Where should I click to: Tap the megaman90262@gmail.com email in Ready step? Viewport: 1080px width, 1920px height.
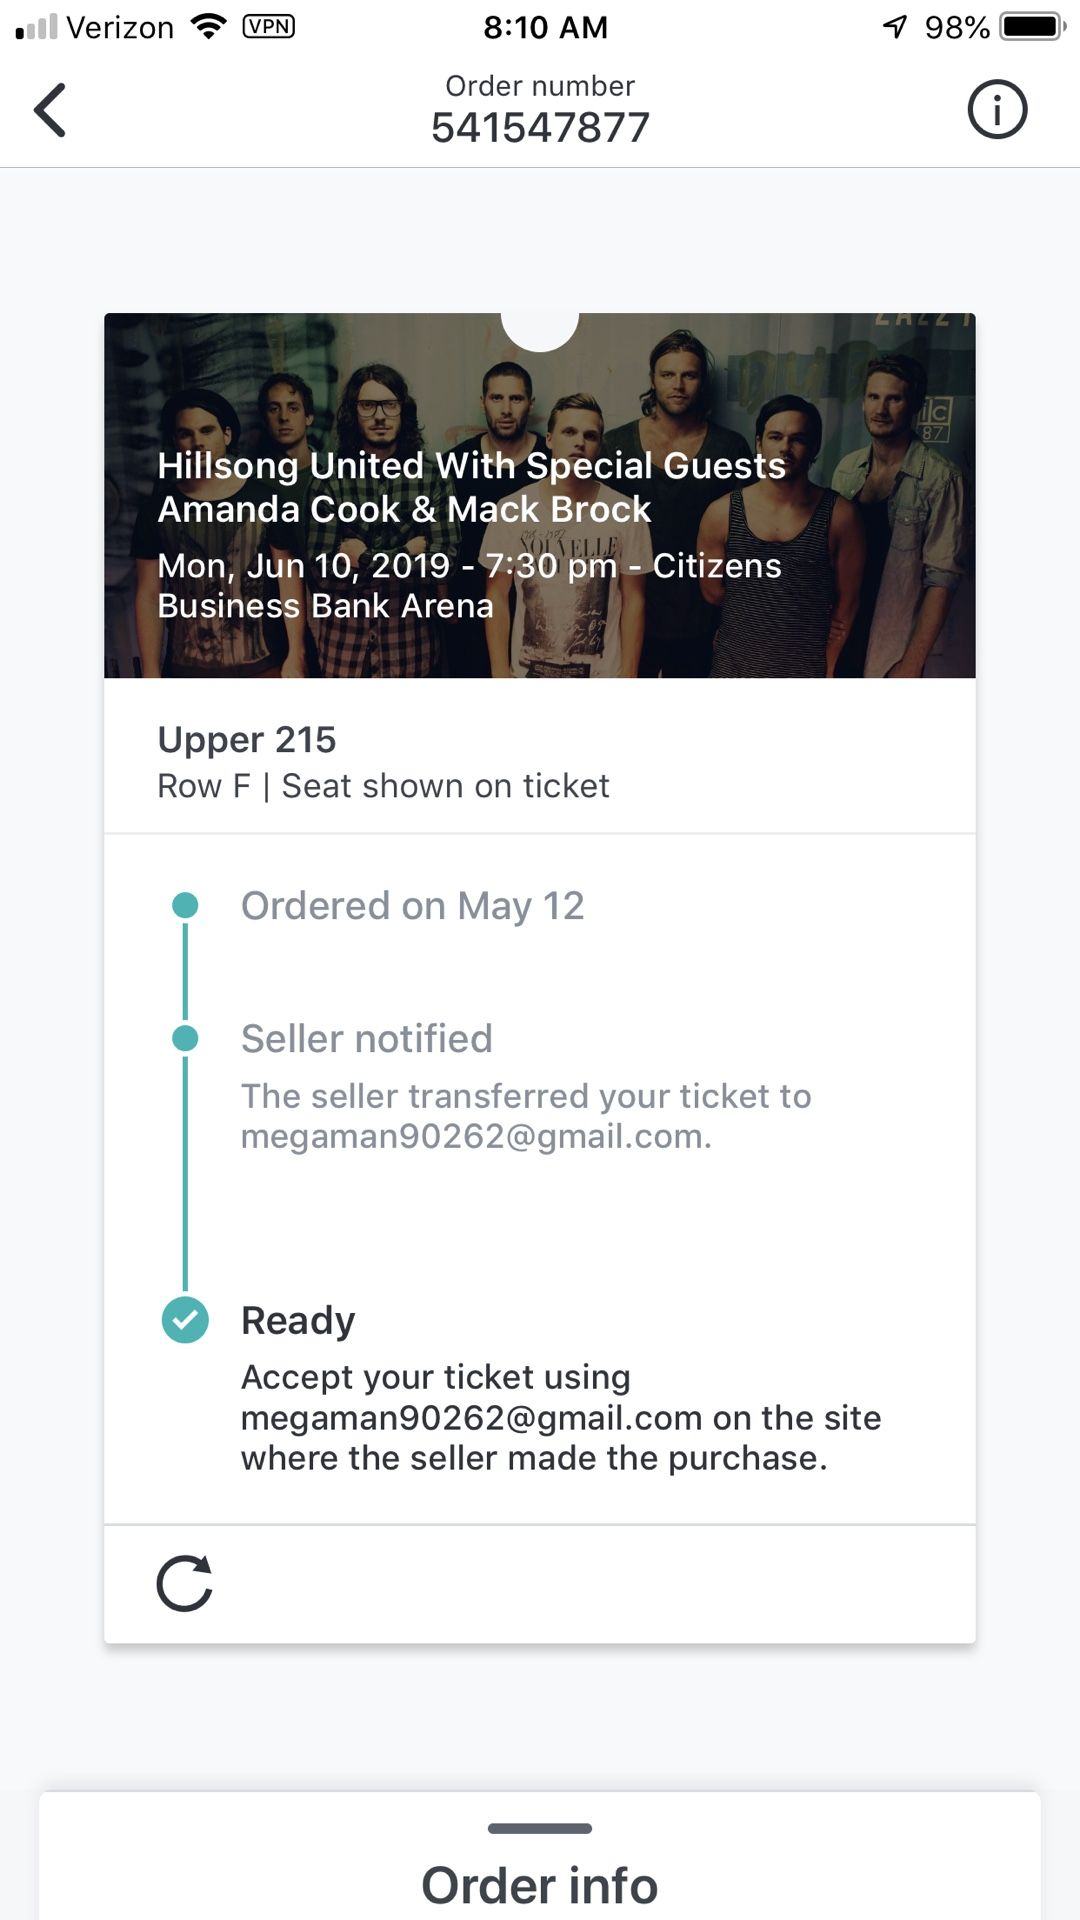click(x=471, y=1418)
